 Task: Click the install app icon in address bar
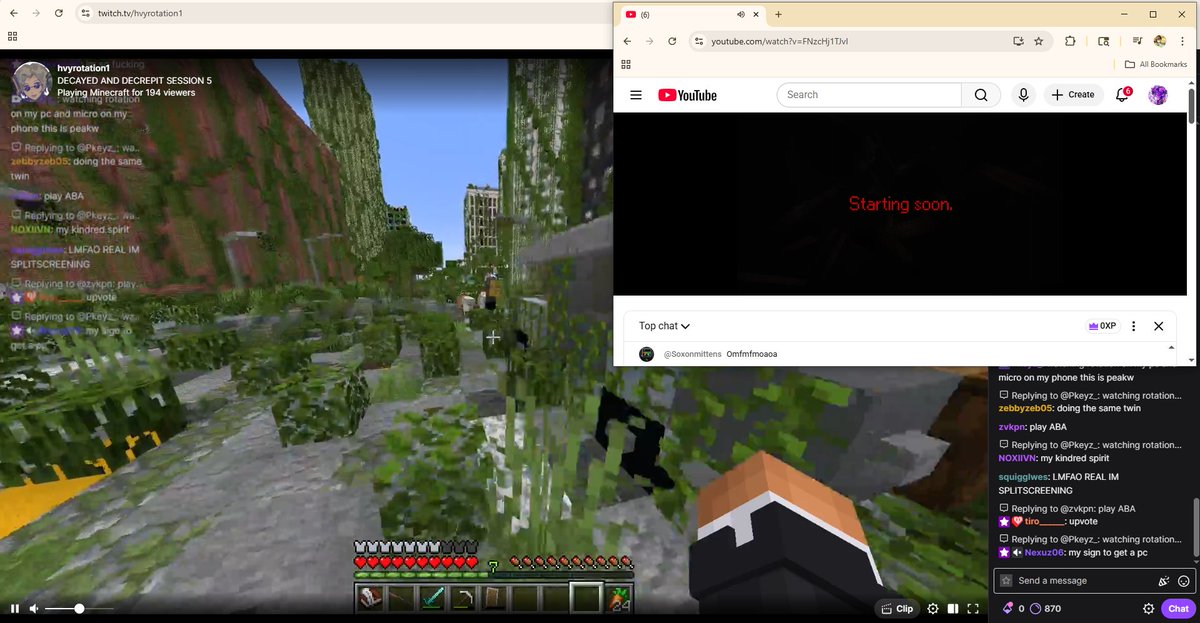coord(1018,41)
